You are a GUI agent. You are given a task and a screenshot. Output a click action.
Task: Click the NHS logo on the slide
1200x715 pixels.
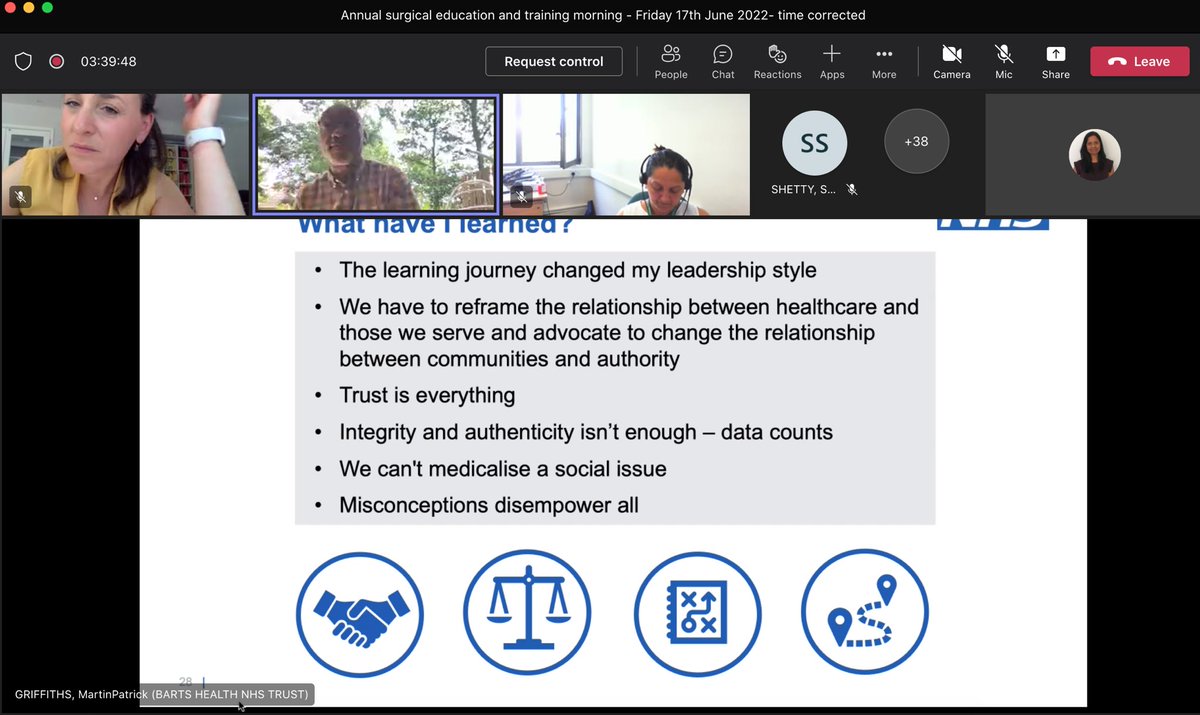[992, 224]
